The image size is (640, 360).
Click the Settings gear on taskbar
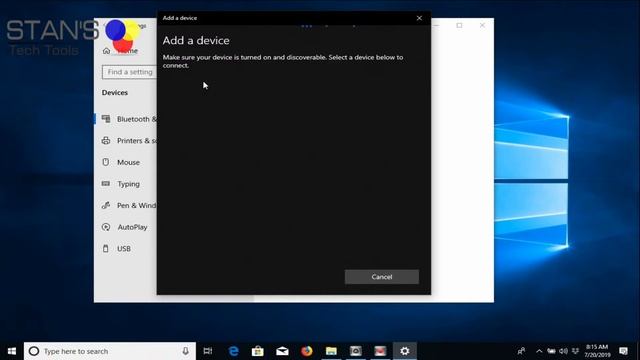coord(404,351)
